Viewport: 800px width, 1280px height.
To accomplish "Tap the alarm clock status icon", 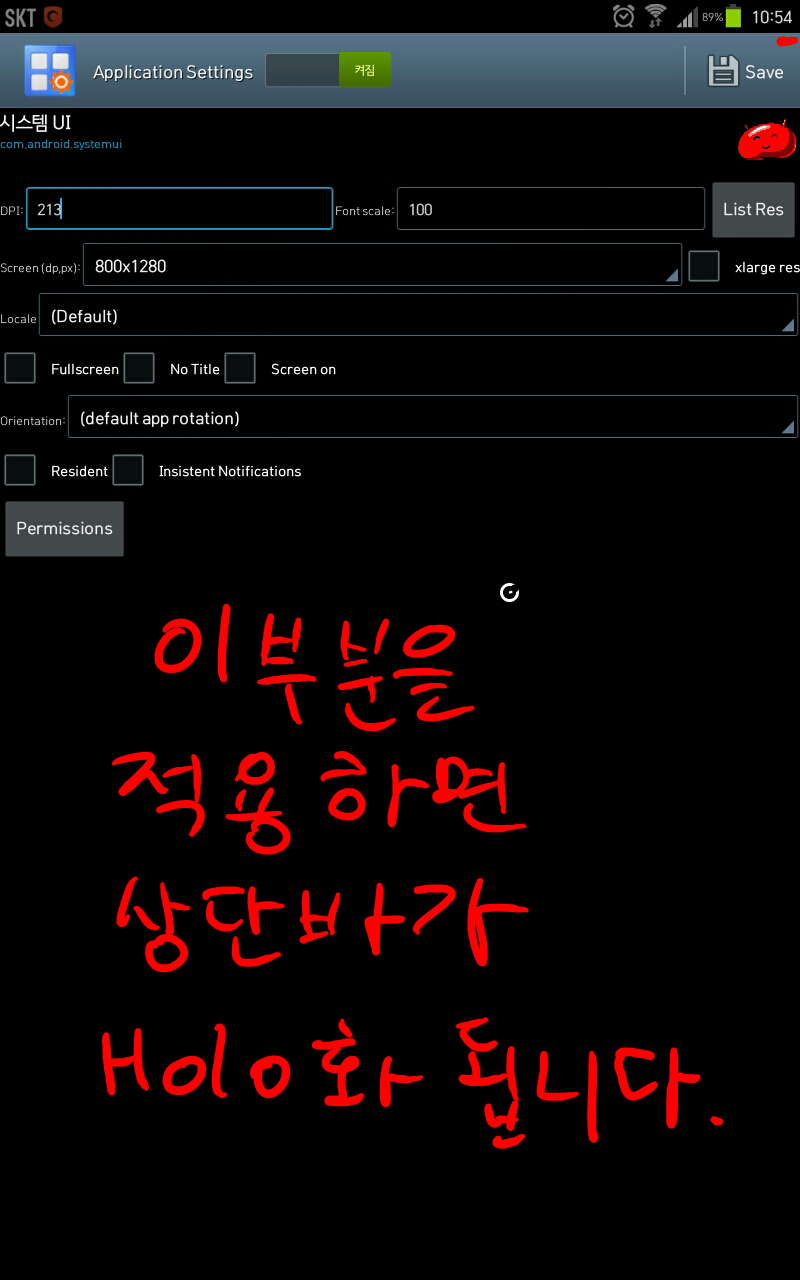I will tap(623, 16).
